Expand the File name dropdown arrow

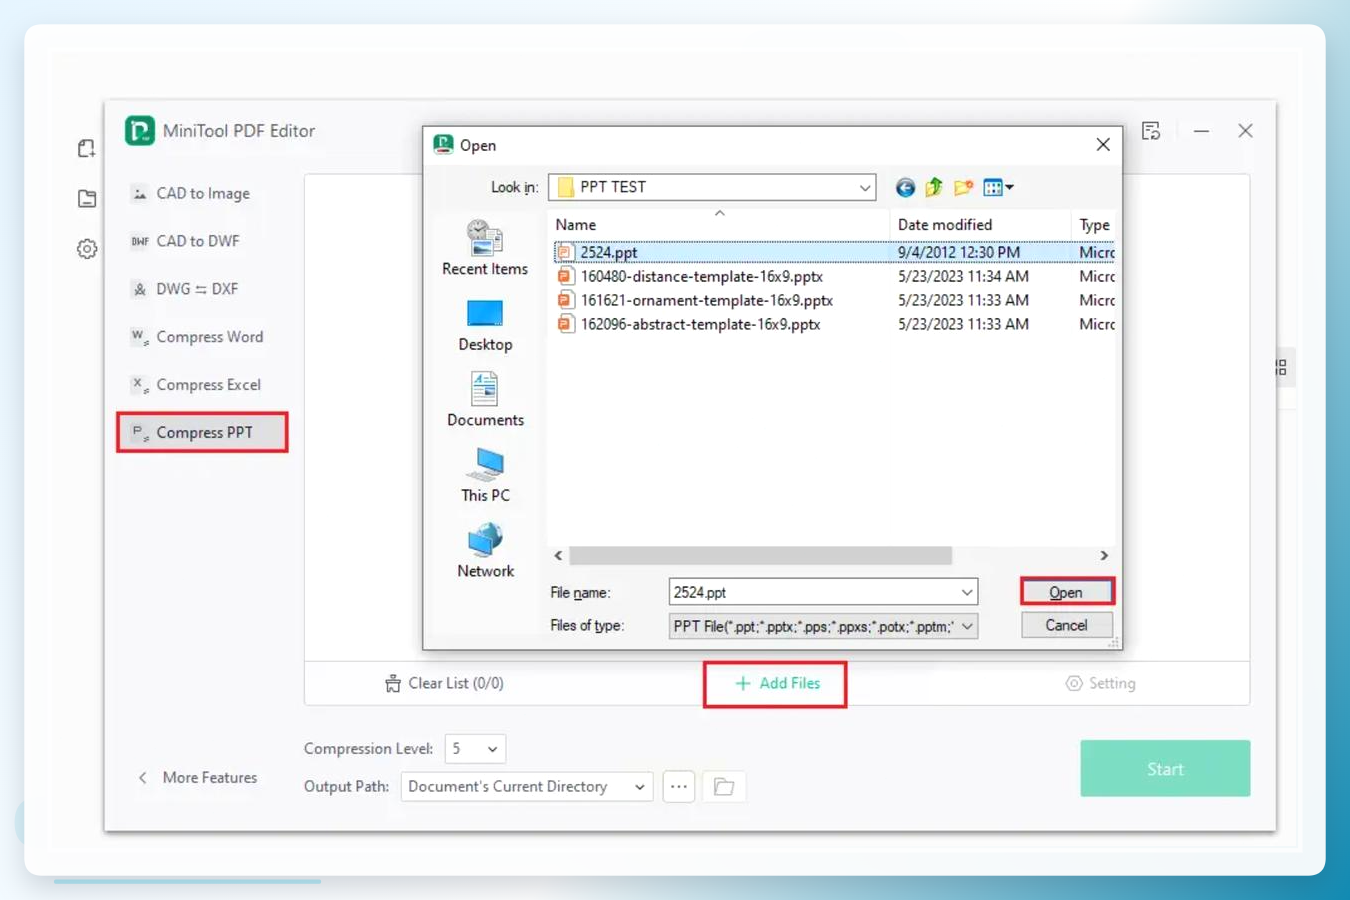[967, 592]
